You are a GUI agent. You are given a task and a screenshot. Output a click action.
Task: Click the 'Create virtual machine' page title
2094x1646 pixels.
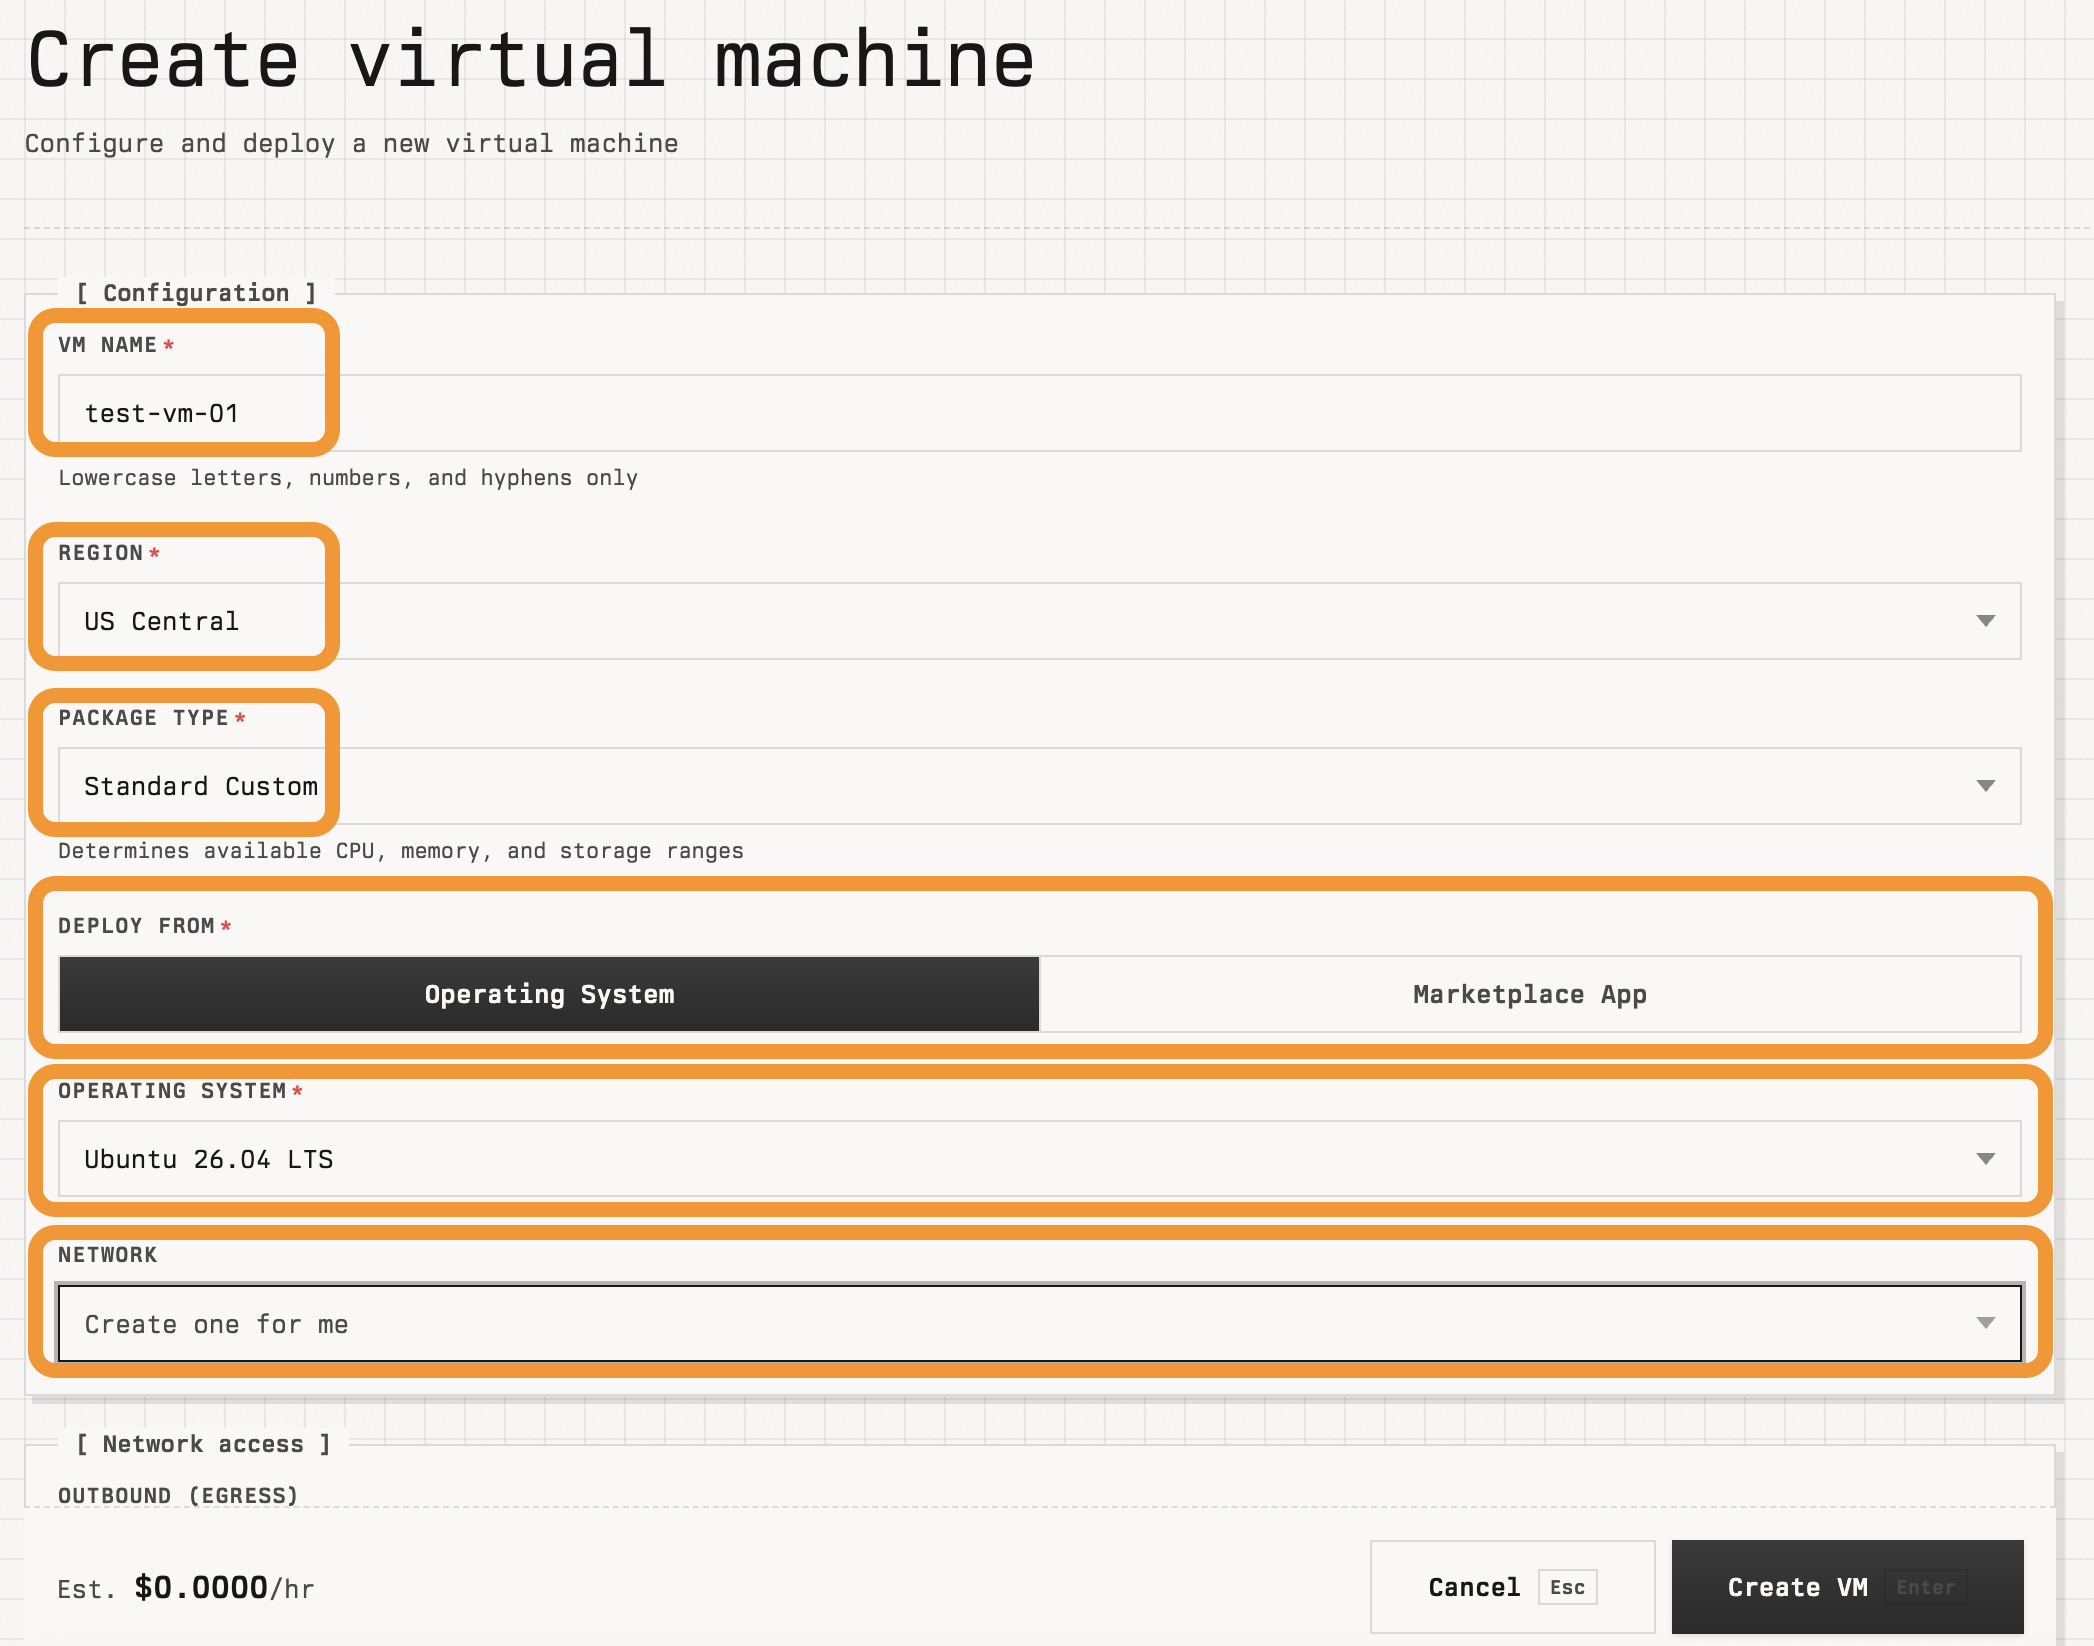(x=531, y=60)
